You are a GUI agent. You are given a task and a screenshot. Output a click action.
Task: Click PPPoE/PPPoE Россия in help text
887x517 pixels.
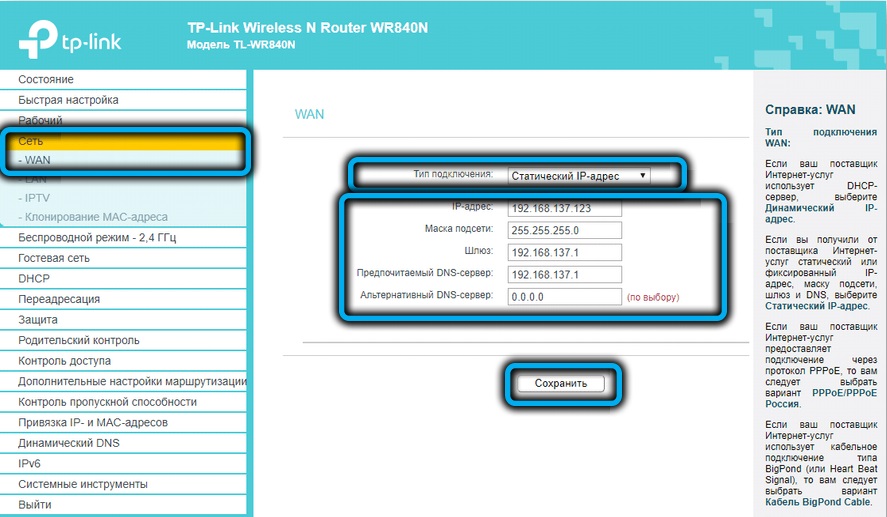(821, 398)
